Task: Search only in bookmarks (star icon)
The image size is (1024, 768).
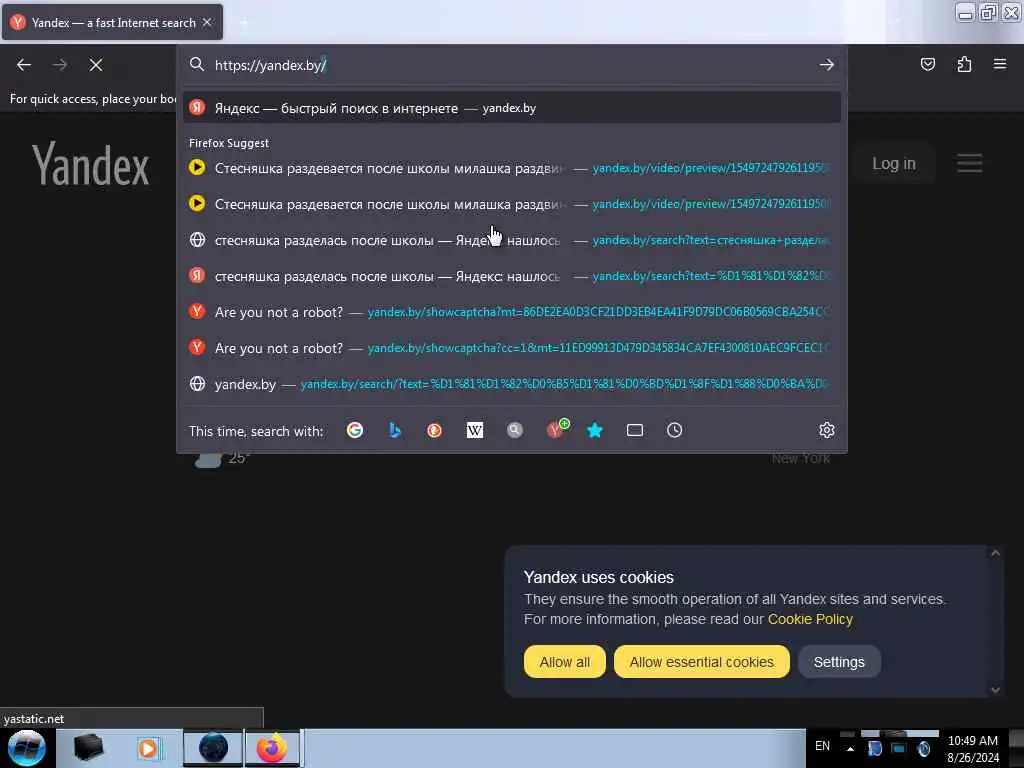Action: click(595, 430)
